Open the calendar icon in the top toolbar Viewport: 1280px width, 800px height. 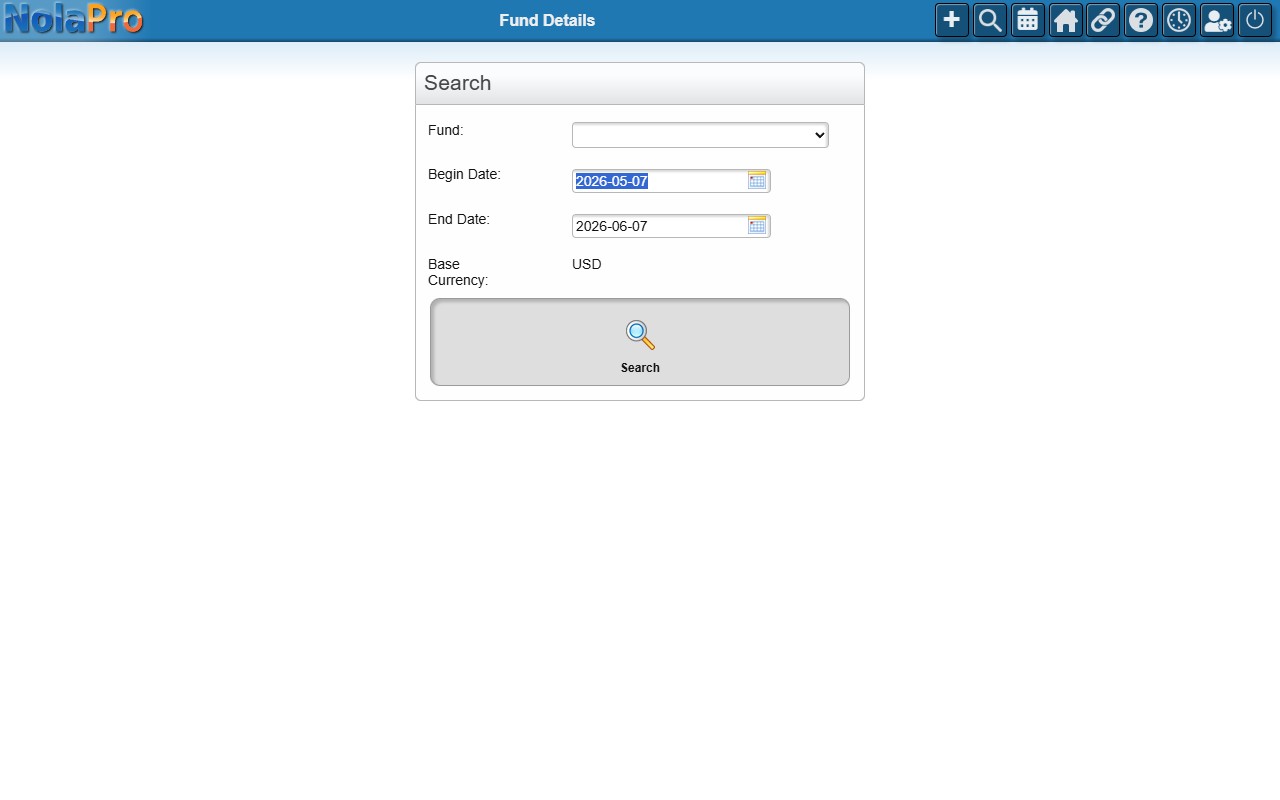[1028, 20]
